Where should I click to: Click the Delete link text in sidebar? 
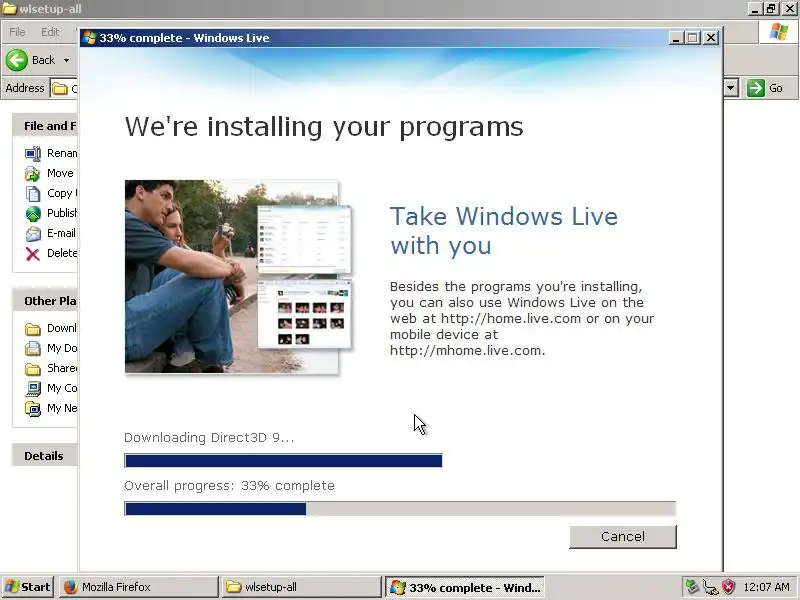62,253
